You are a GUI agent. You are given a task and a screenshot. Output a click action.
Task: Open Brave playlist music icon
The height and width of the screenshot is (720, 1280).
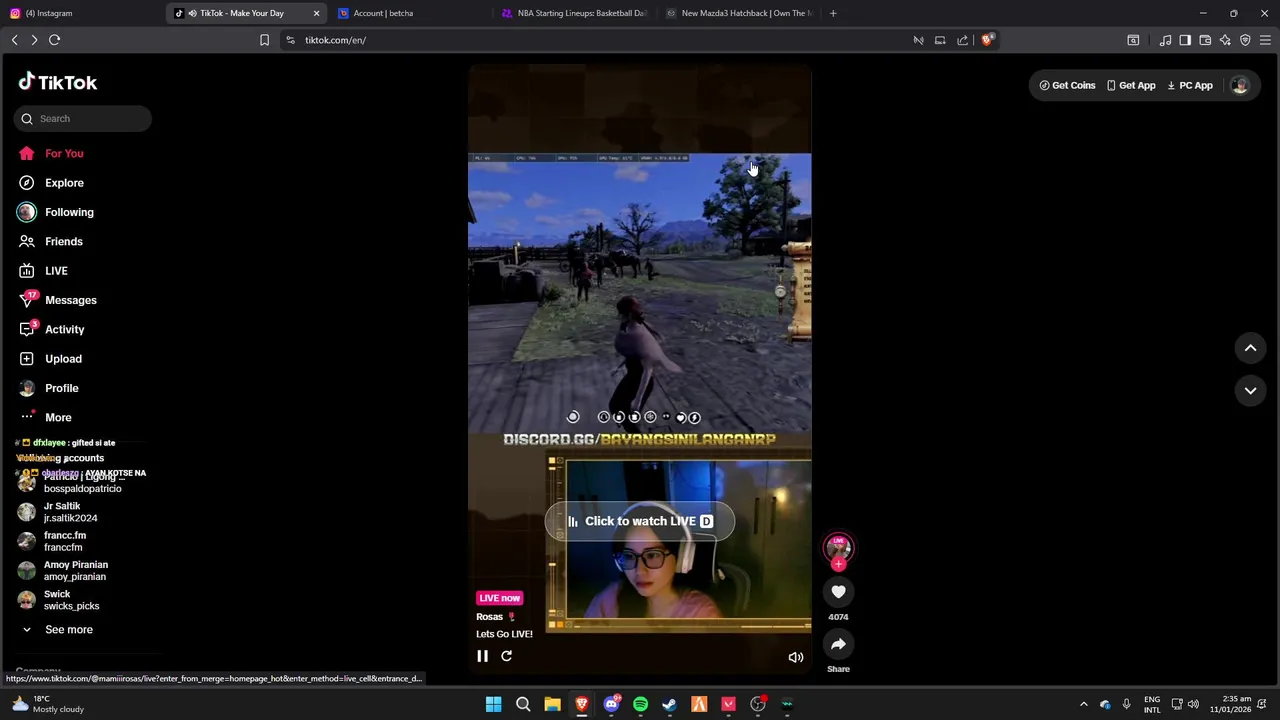coord(1165,40)
